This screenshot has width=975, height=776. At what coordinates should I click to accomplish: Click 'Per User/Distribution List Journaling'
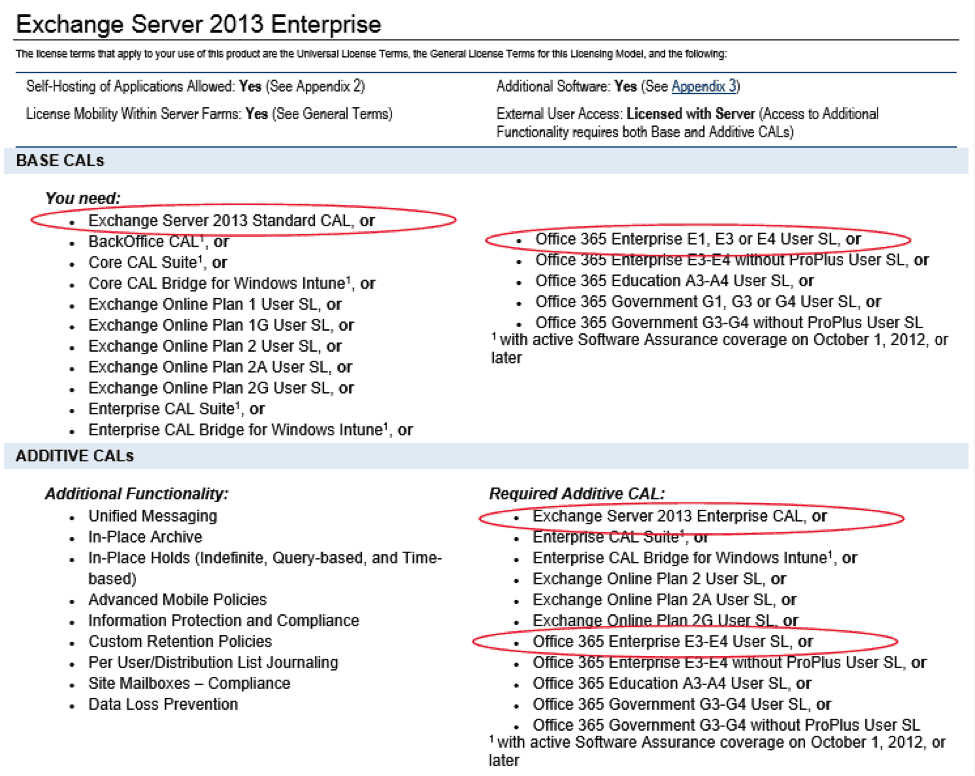click(x=213, y=663)
